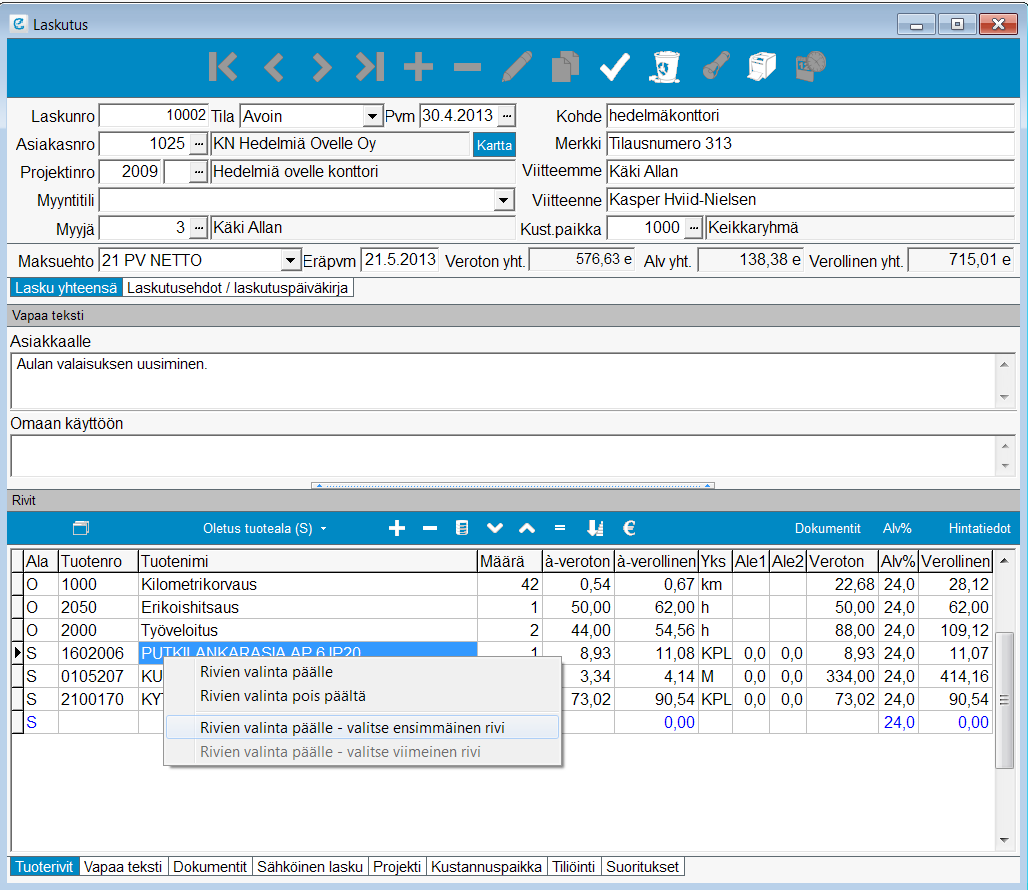Open the Suoritukset tab
The image size is (1028, 890).
coord(642,867)
